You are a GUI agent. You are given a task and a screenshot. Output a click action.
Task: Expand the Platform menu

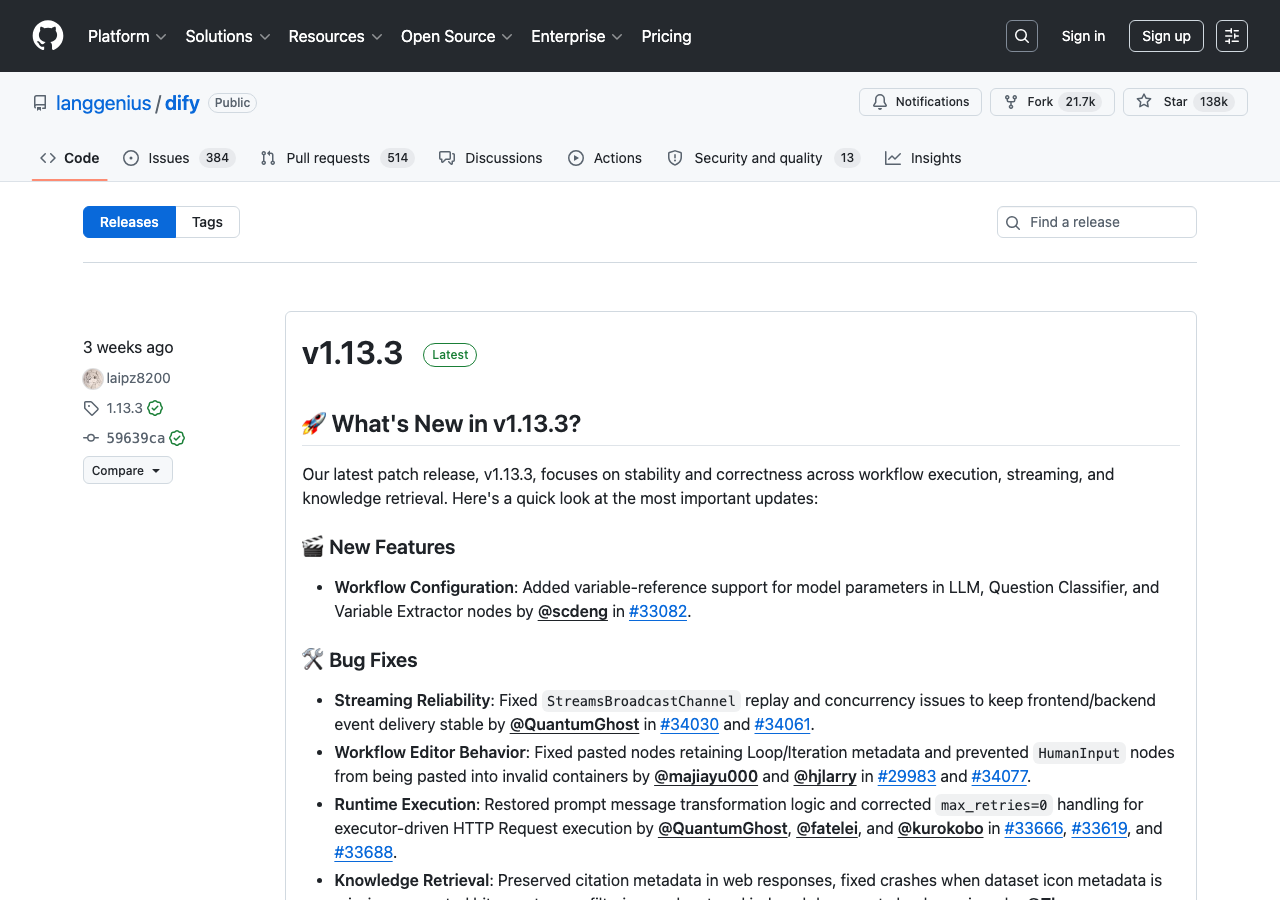coord(127,36)
